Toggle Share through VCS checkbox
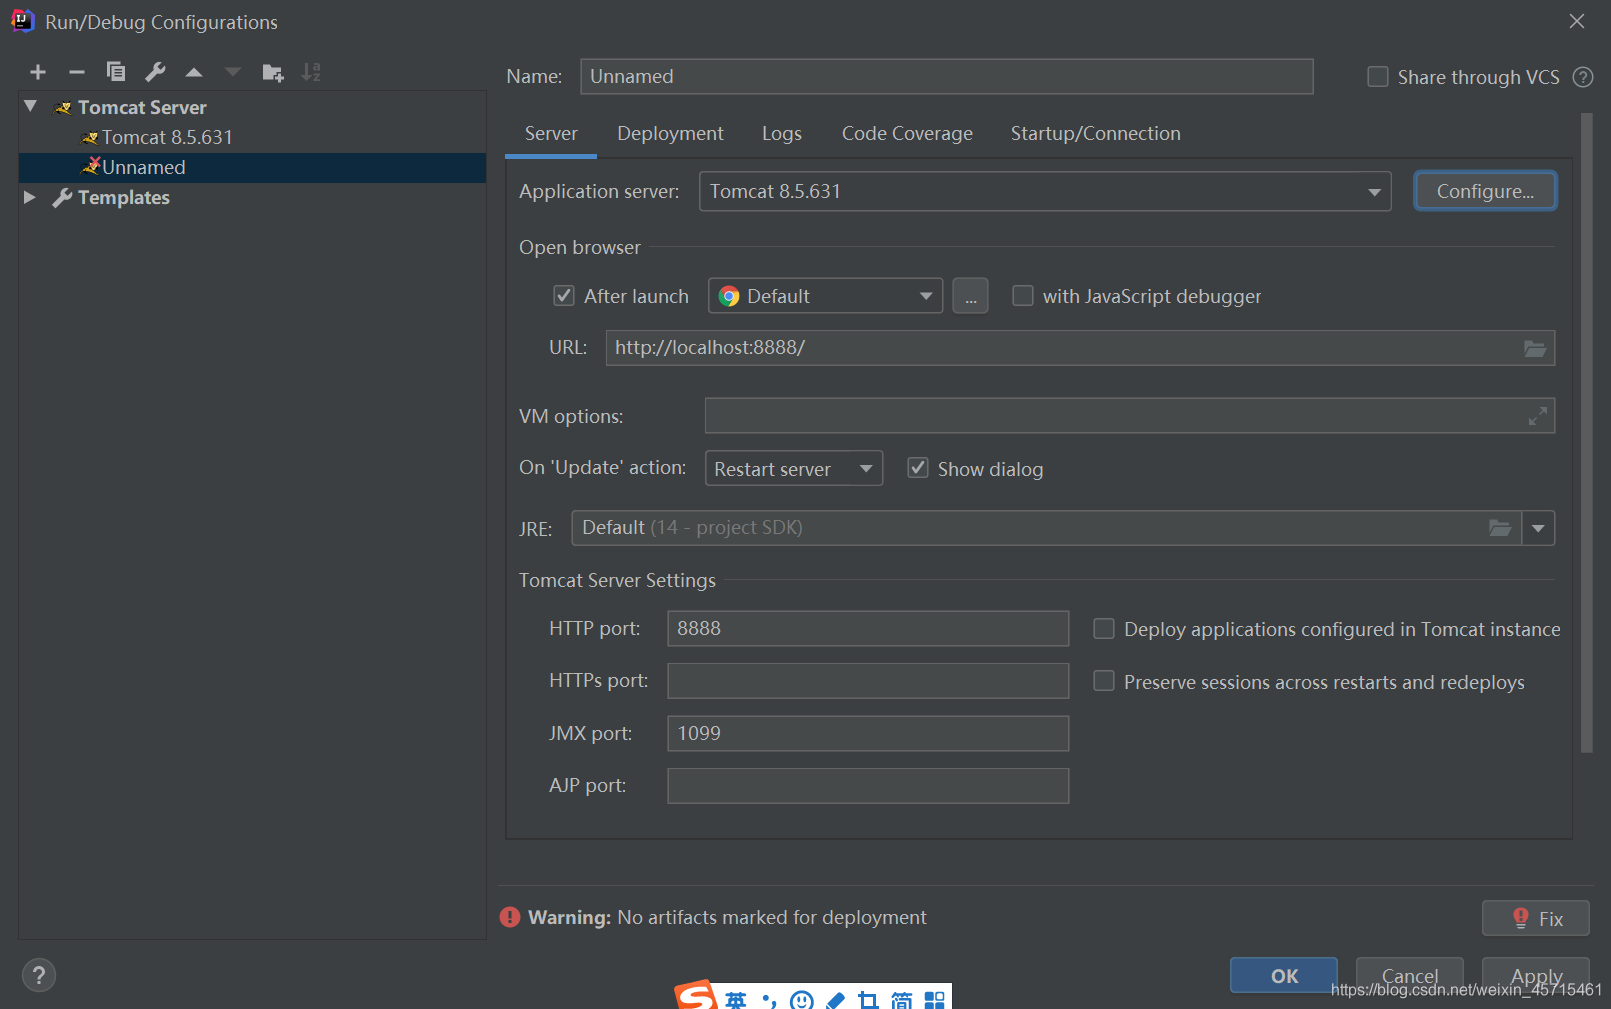 coord(1378,77)
